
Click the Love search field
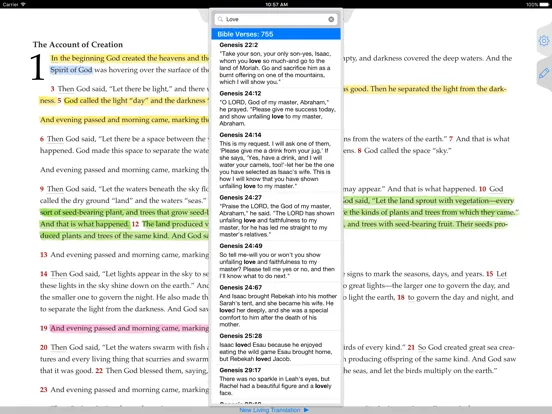[x=276, y=19]
